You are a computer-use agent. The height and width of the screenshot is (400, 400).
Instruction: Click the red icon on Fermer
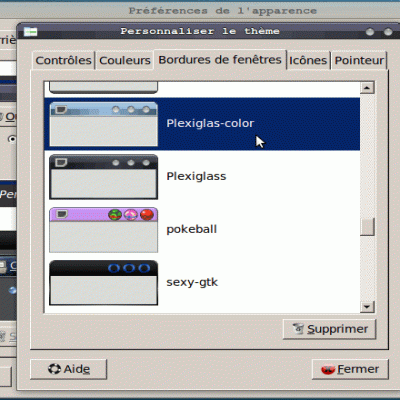(x=328, y=369)
